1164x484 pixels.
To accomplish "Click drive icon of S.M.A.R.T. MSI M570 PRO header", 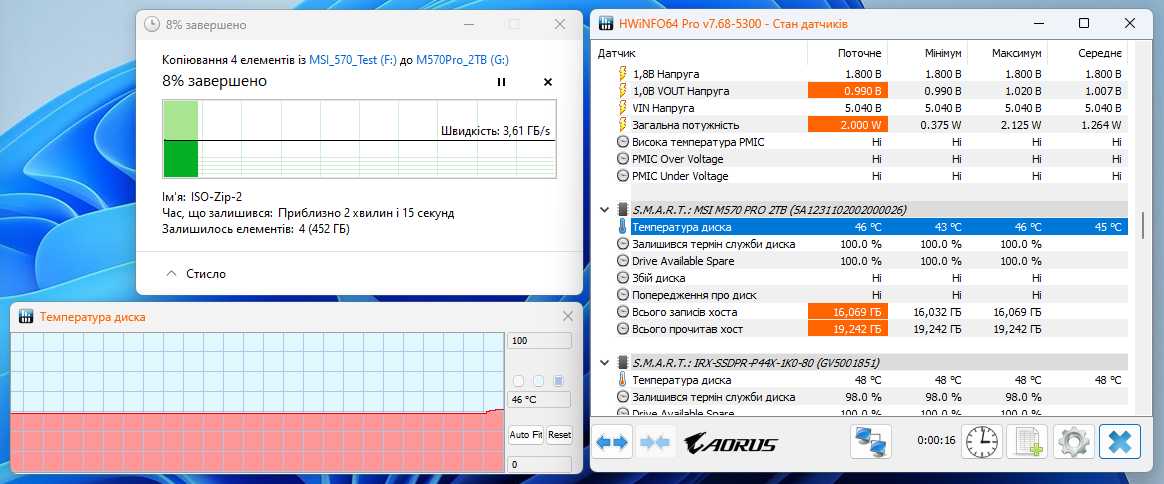I will pyautogui.click(x=622, y=209).
